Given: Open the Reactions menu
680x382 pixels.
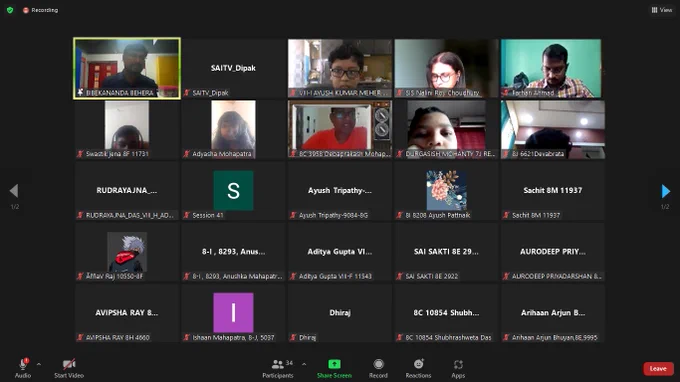Looking at the screenshot, I should click(x=418, y=368).
